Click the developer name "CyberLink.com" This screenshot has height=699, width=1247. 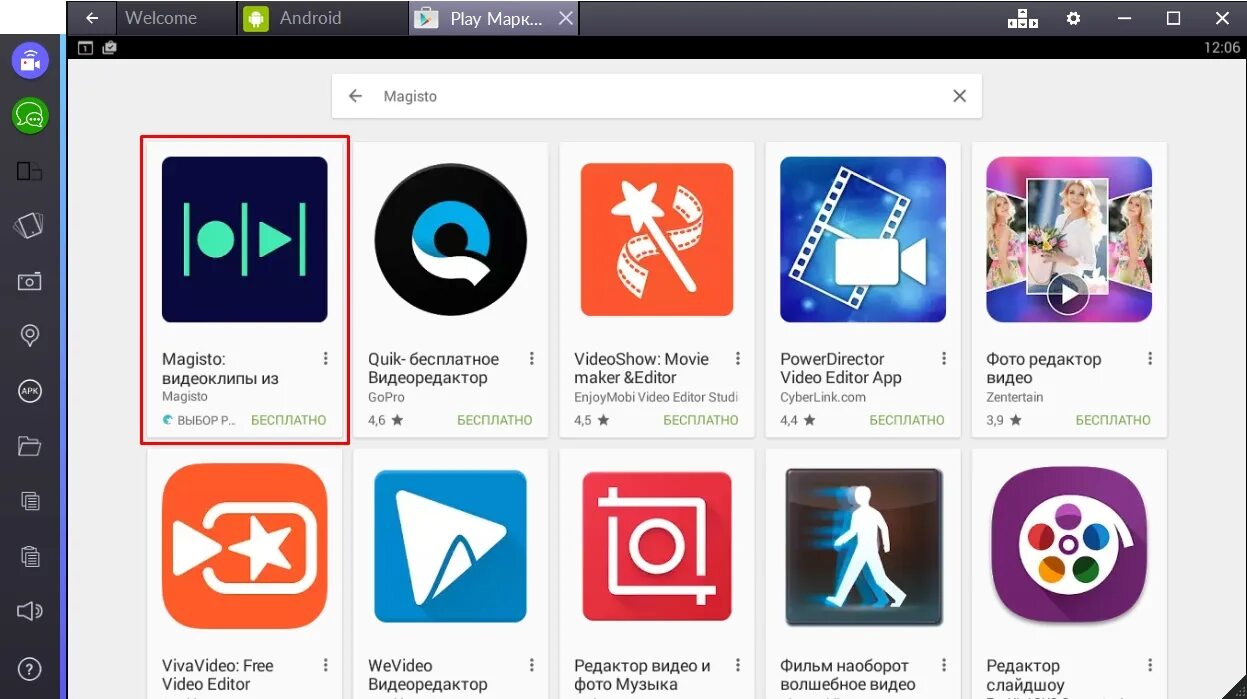click(x=823, y=397)
